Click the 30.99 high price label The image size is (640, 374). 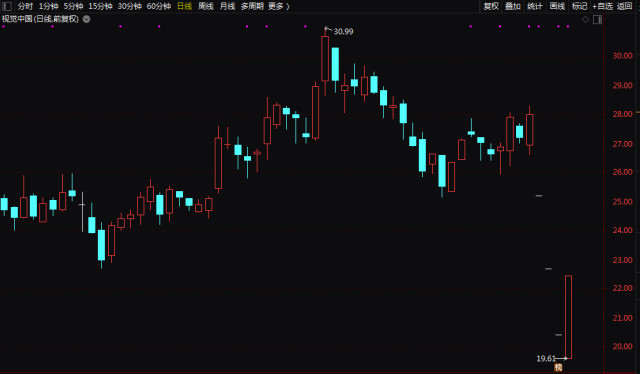(343, 31)
